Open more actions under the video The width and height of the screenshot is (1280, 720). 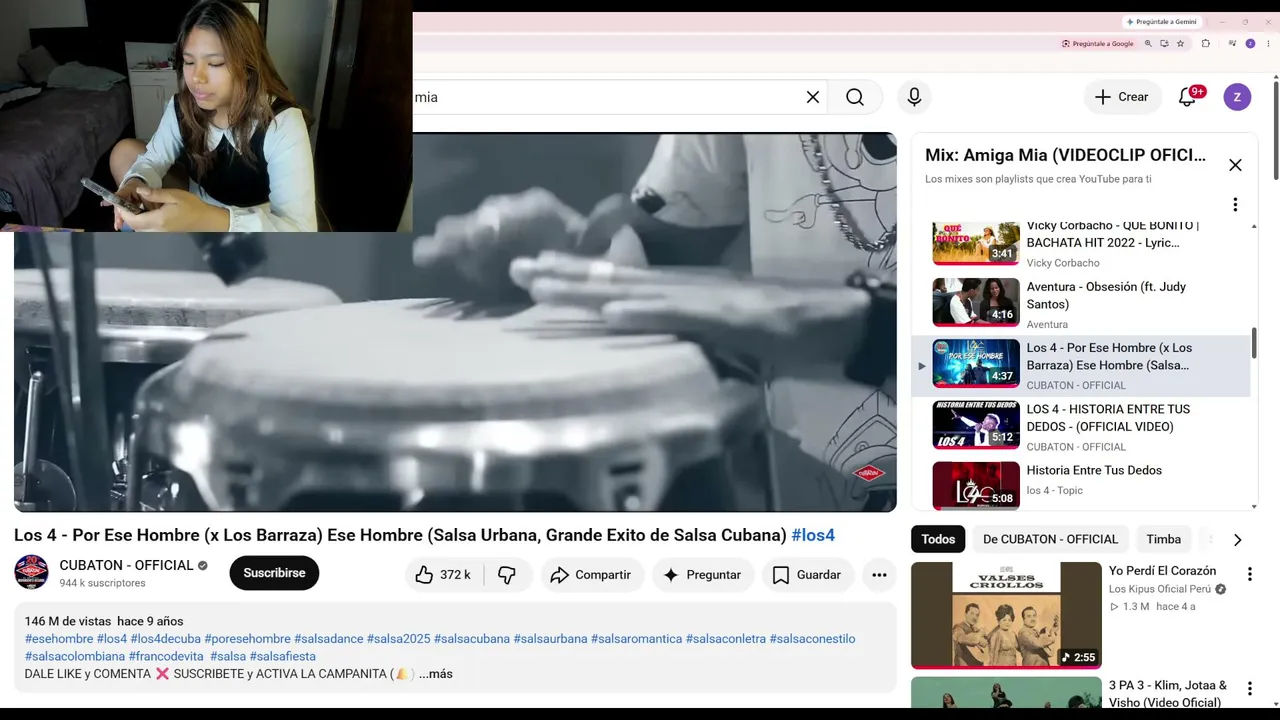pyautogui.click(x=879, y=575)
